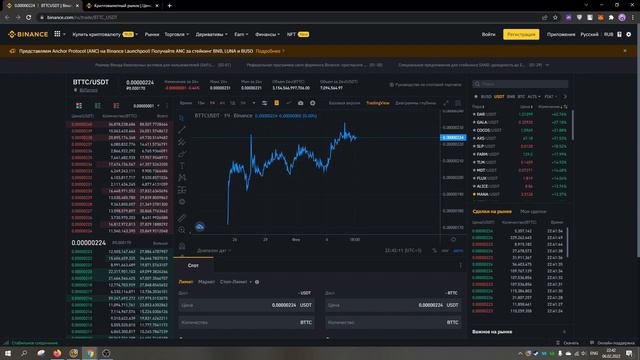
Task: Open the Купить криптовалюту menu
Action: pos(105,34)
